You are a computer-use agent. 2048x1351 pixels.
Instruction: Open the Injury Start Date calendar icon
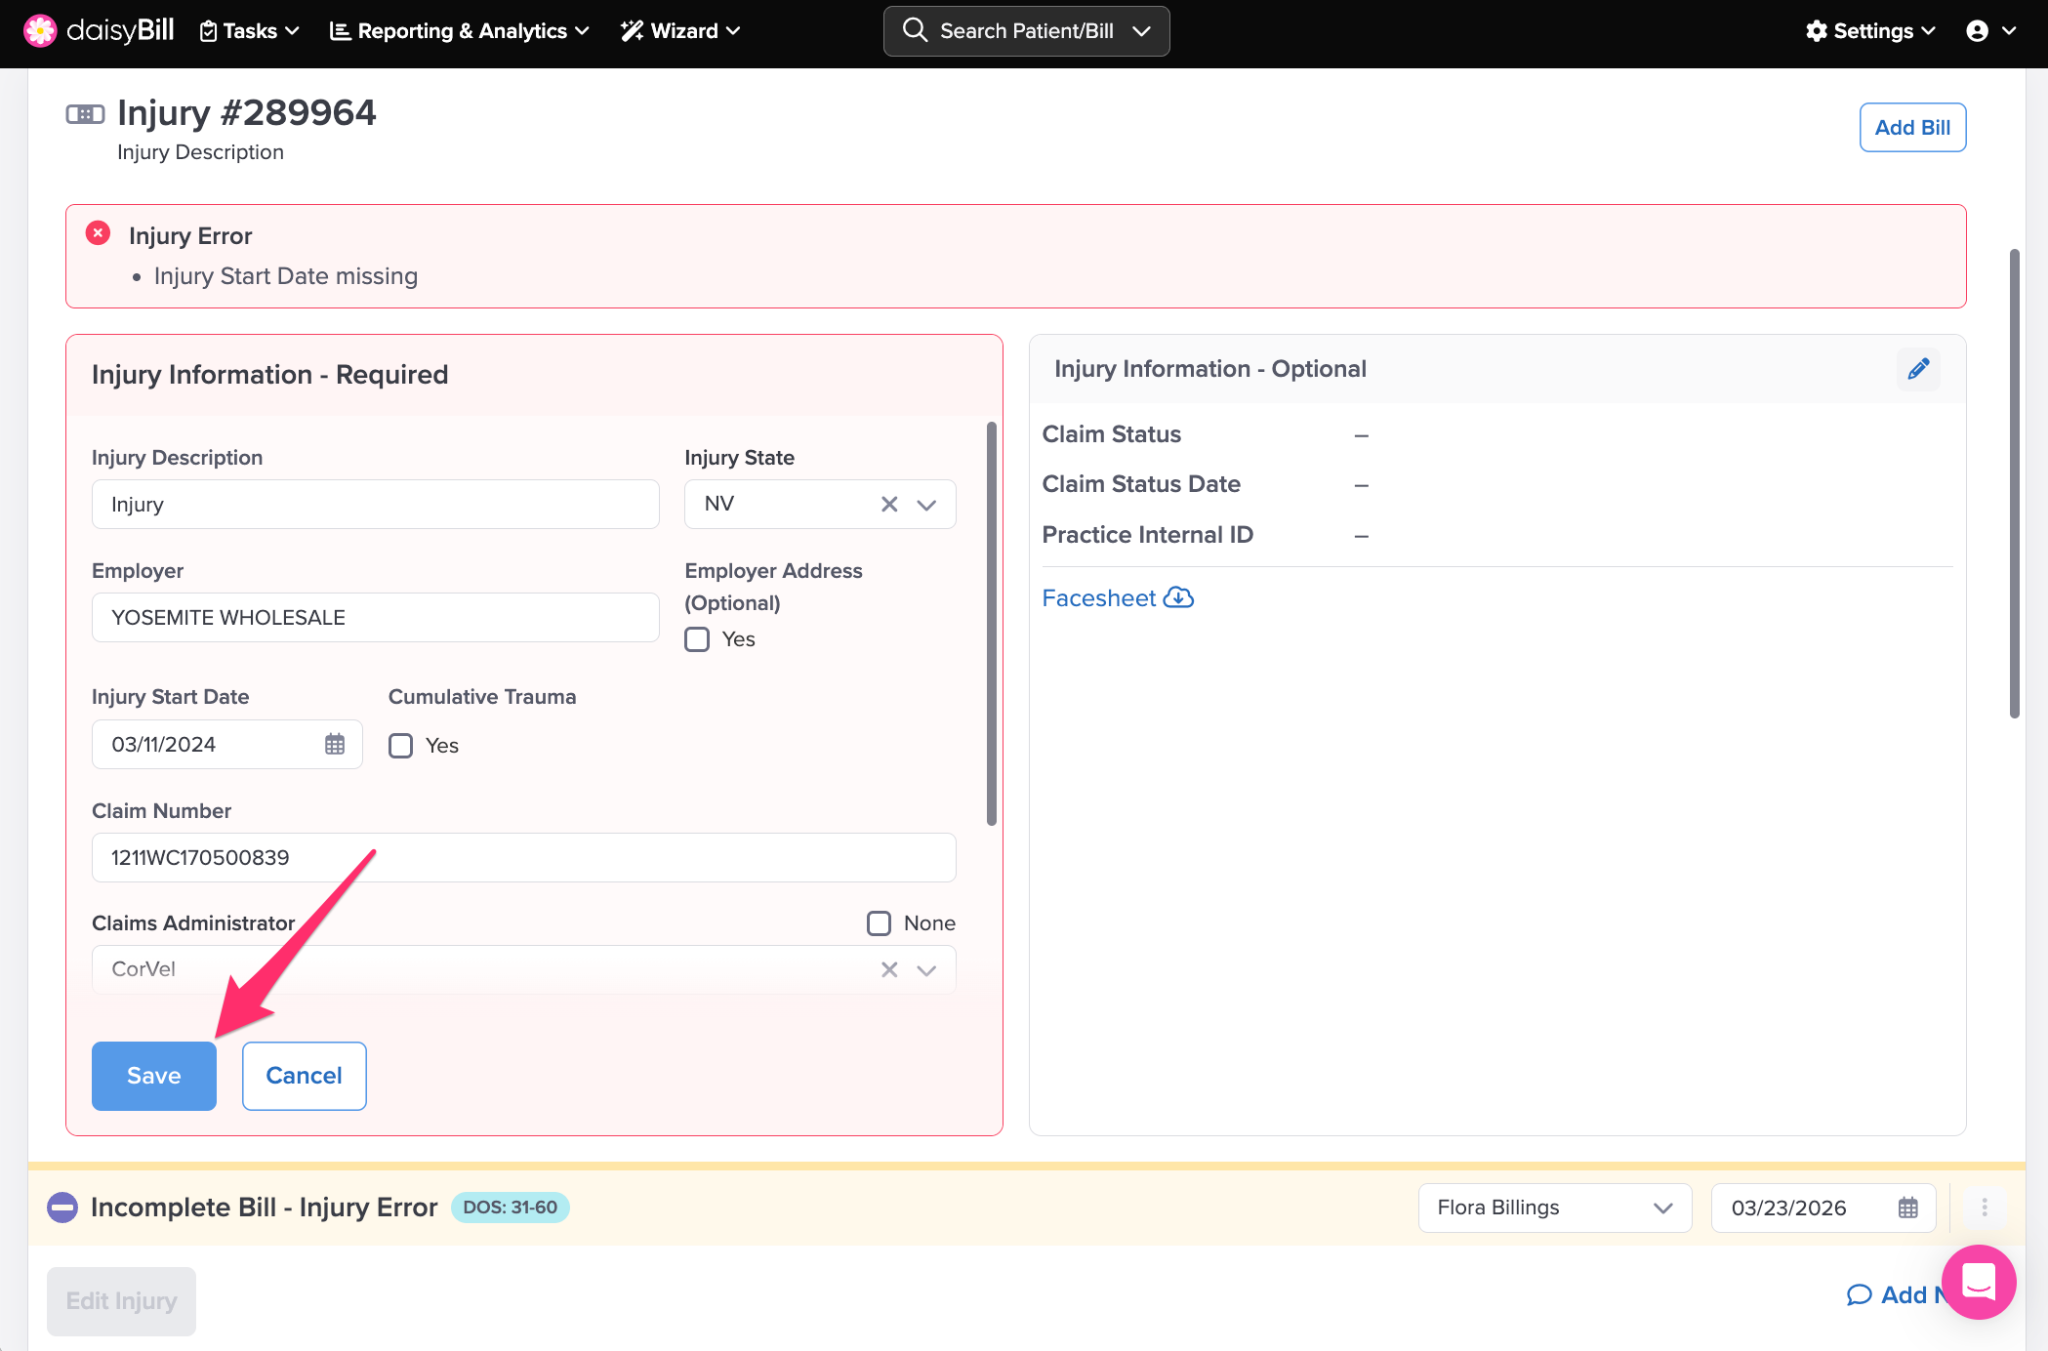coord(334,744)
